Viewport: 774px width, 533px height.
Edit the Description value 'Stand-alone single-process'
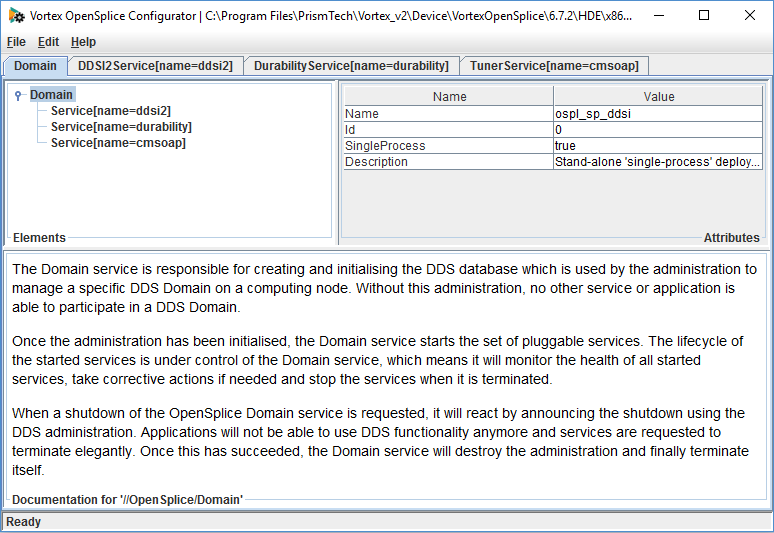[x=658, y=162]
